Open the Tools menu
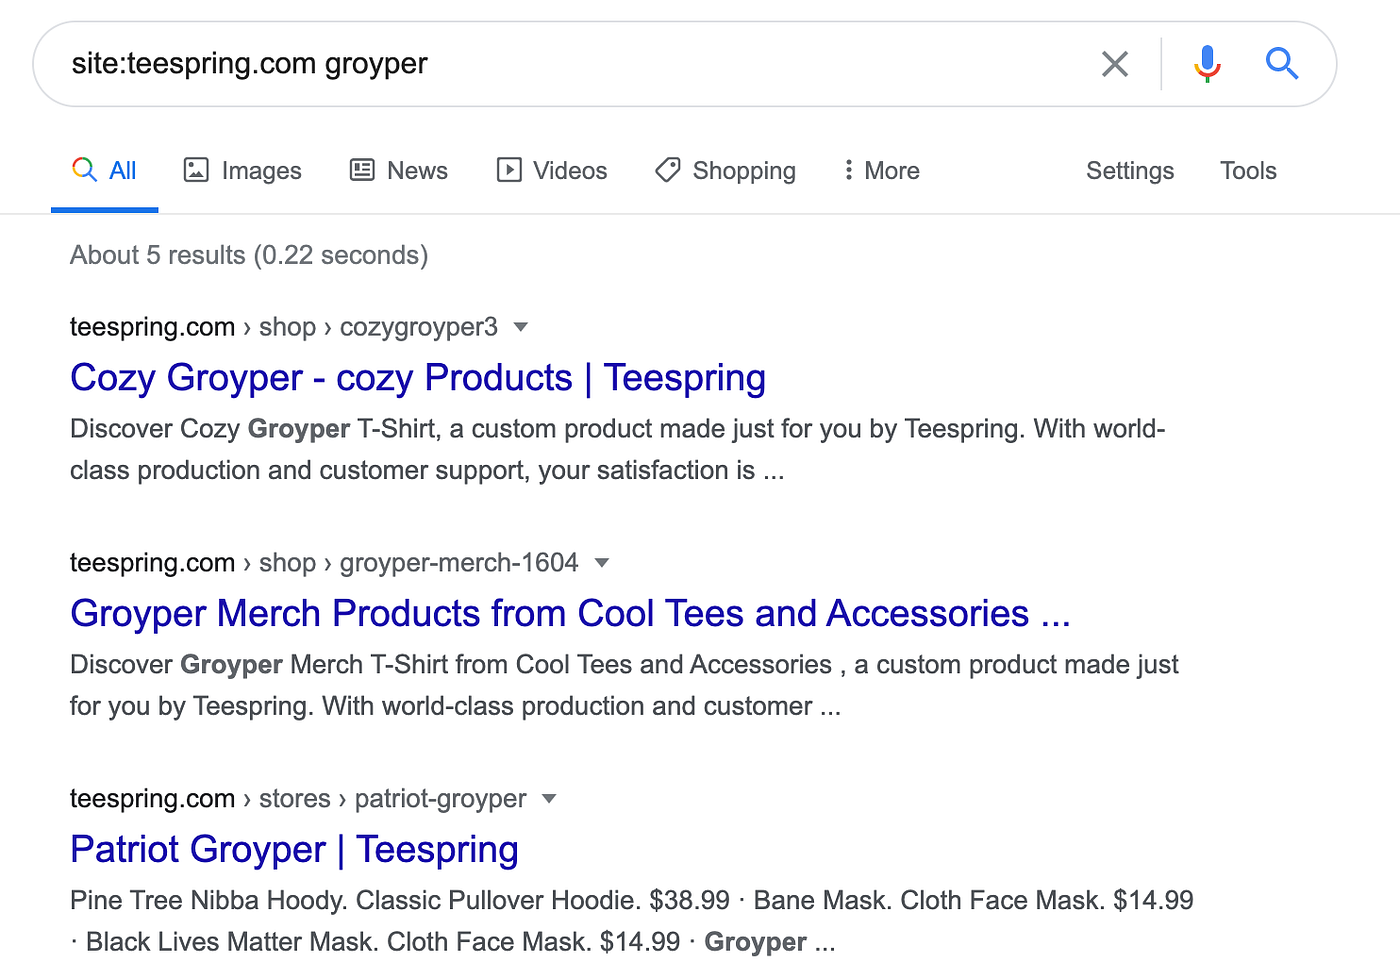1400x975 pixels. click(1248, 171)
